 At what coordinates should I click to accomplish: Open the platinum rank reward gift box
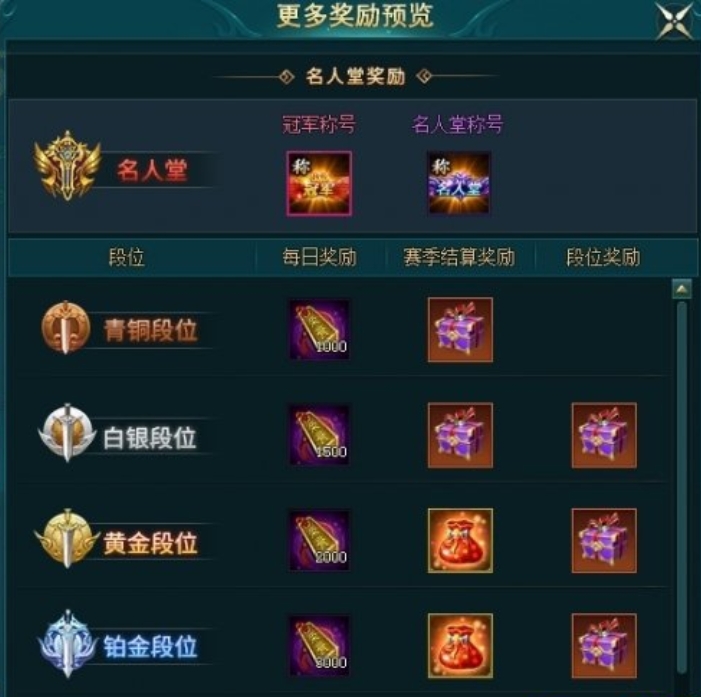604,646
